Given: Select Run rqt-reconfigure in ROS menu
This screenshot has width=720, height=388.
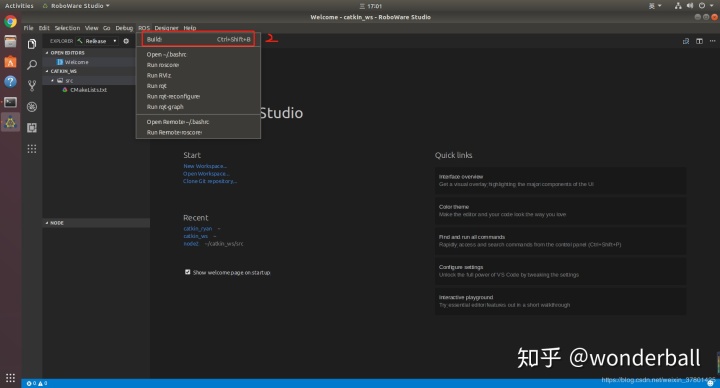Looking at the screenshot, I should (198, 96).
